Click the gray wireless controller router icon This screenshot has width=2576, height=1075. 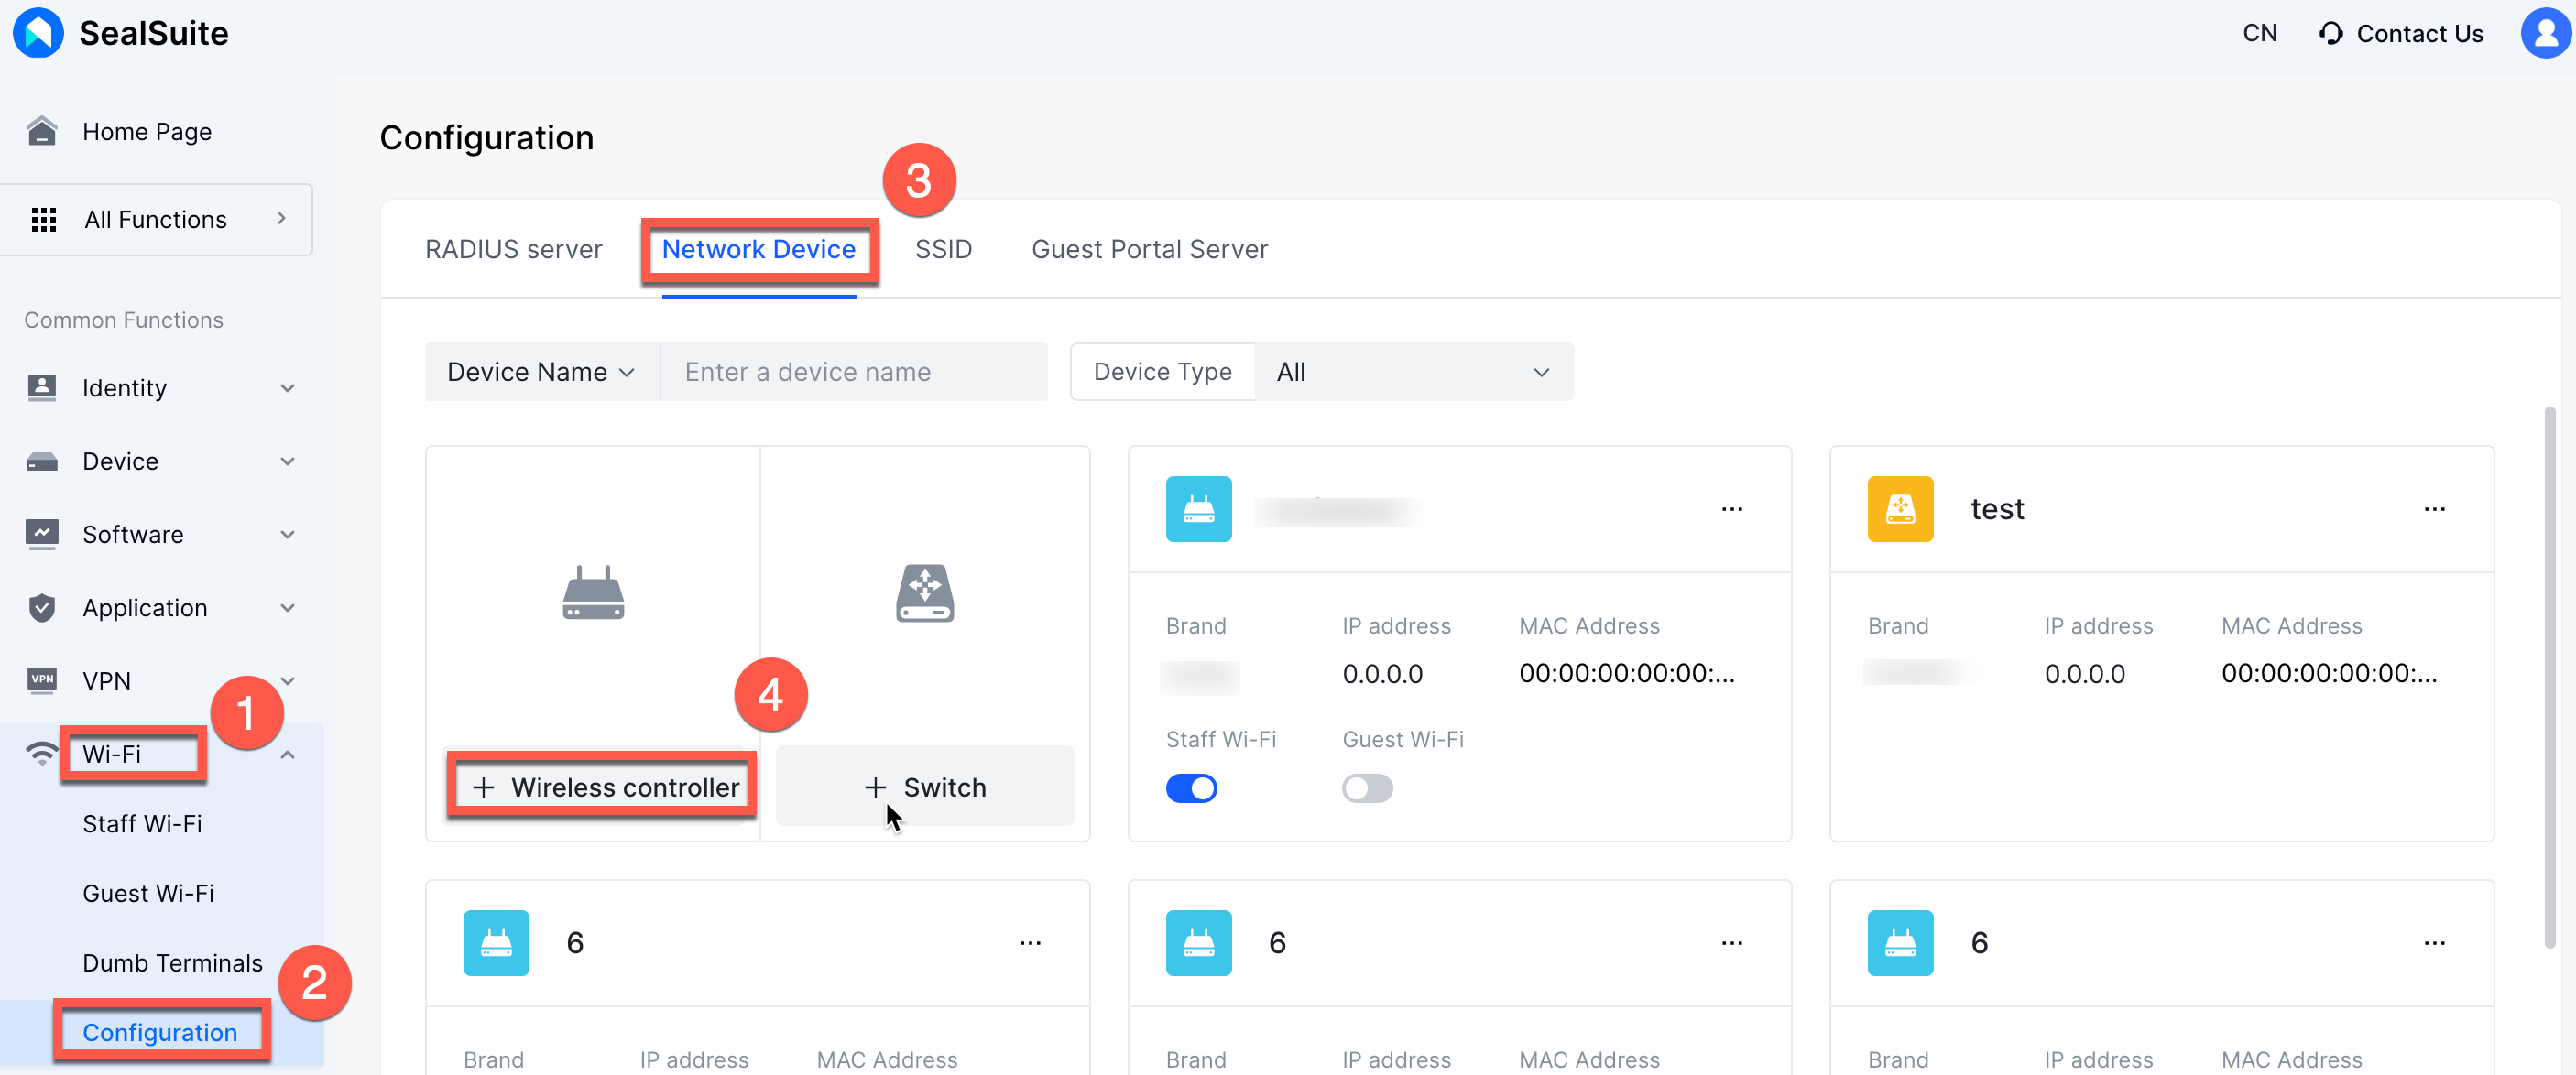coord(593,593)
